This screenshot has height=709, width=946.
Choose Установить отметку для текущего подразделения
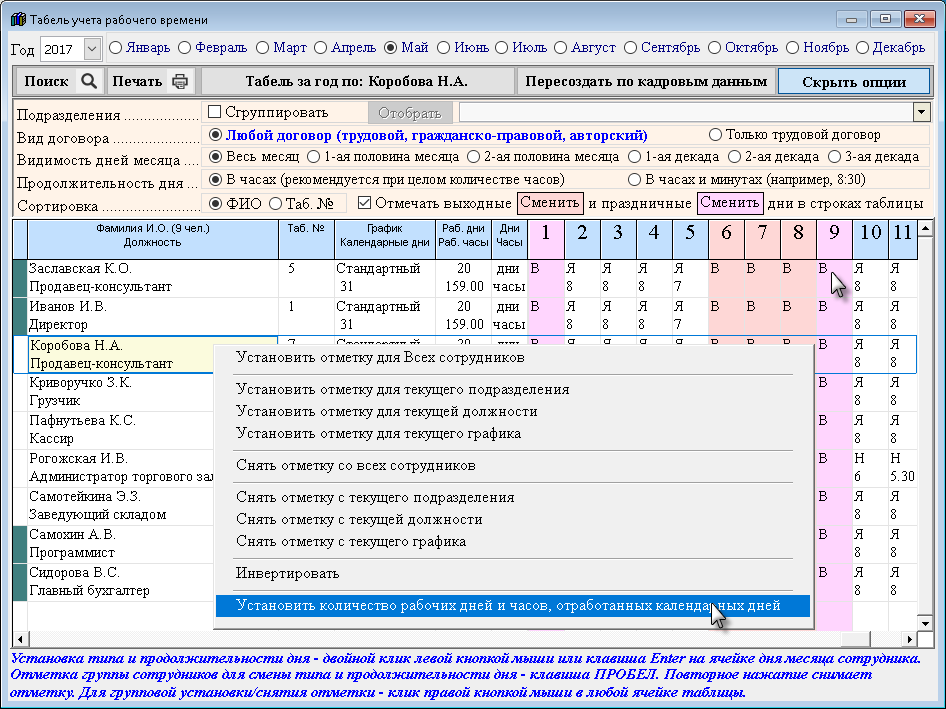(x=512, y=389)
